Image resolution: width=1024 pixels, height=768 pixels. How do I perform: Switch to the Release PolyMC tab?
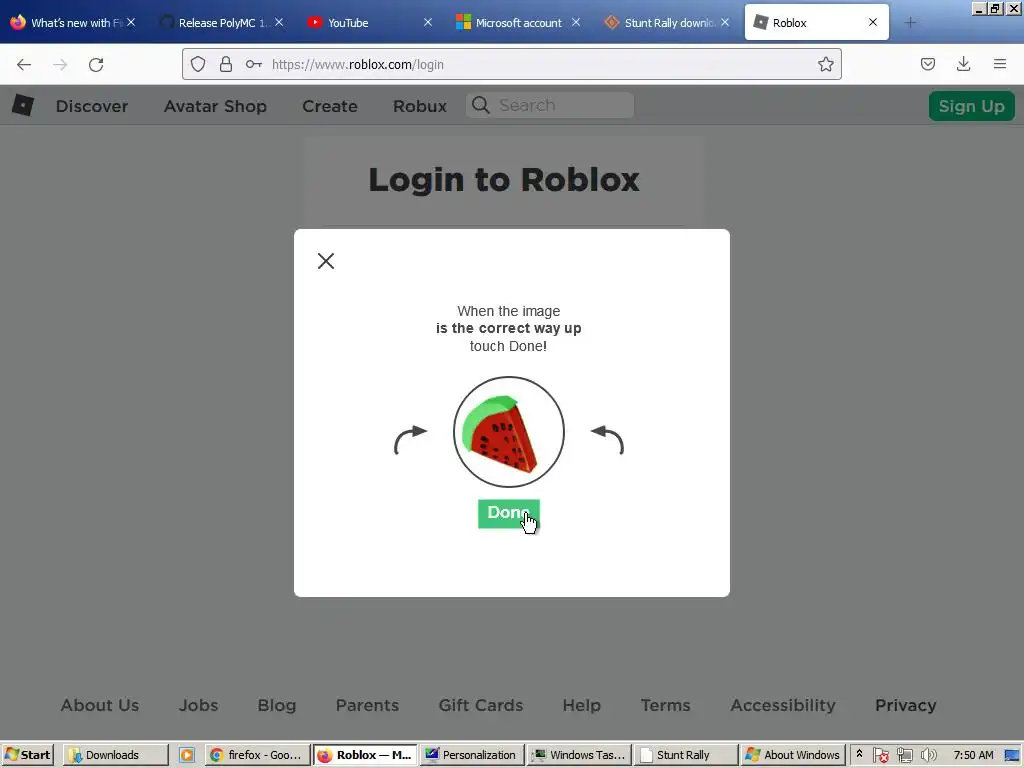pyautogui.click(x=222, y=23)
